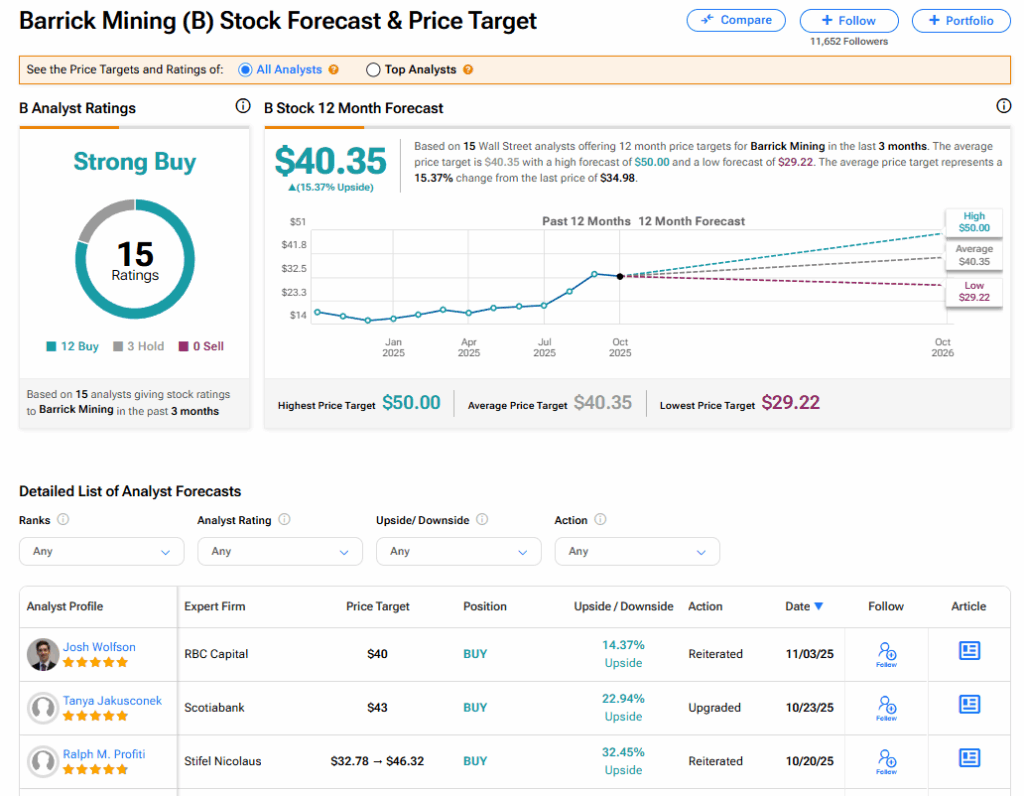Select the All Analysts radio button
Image resolution: width=1024 pixels, height=796 pixels.
coord(245,70)
